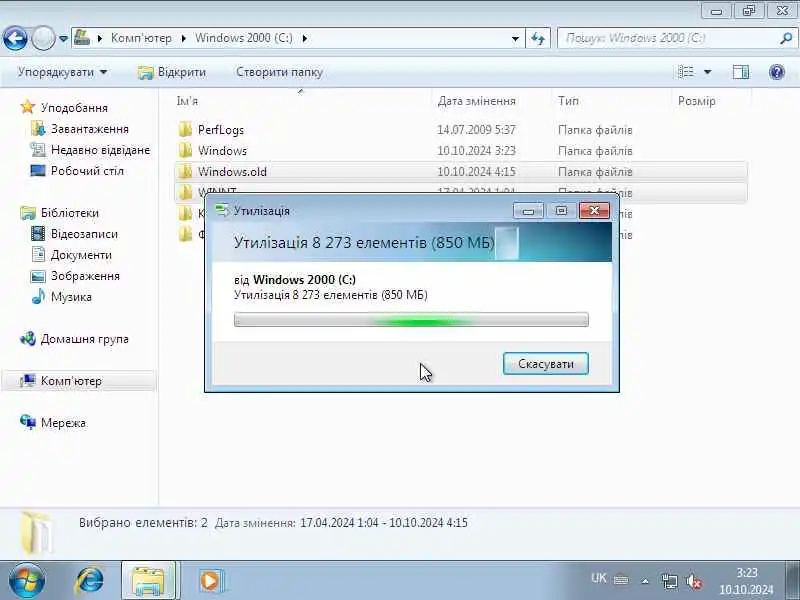Toggle the preview pane icon

coord(741,72)
